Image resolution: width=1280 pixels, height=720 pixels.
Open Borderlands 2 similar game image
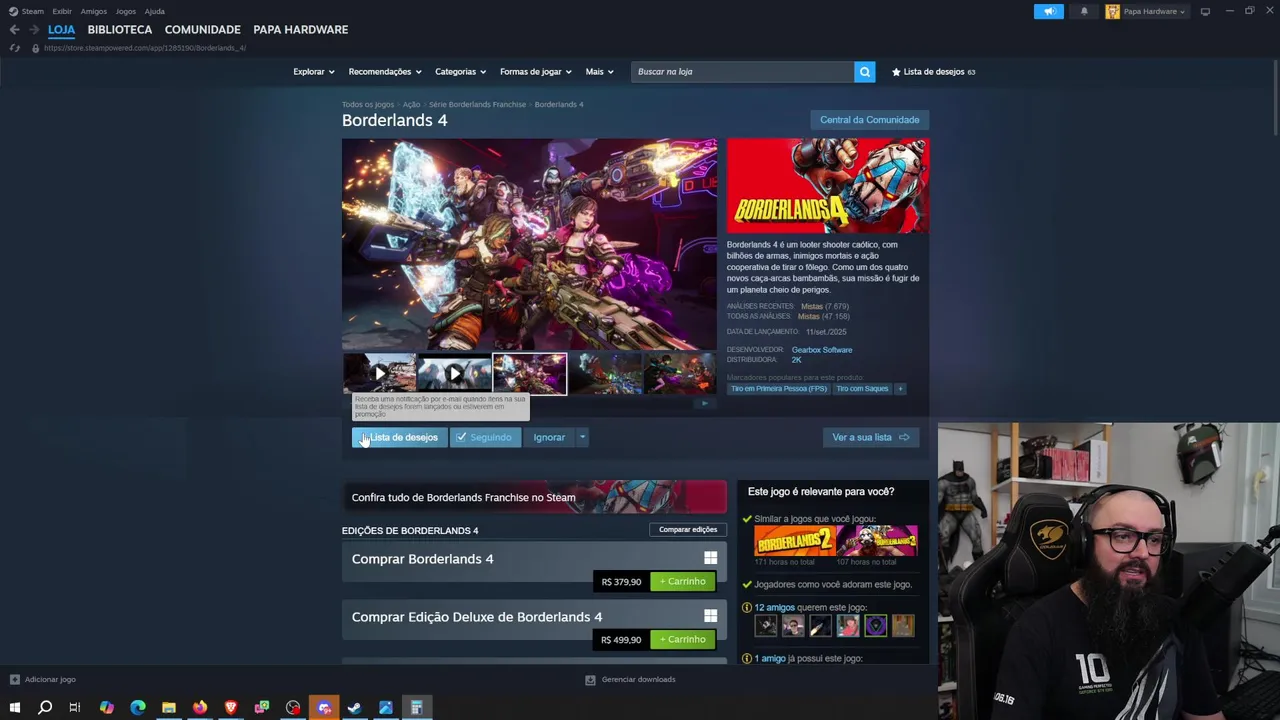[794, 541]
